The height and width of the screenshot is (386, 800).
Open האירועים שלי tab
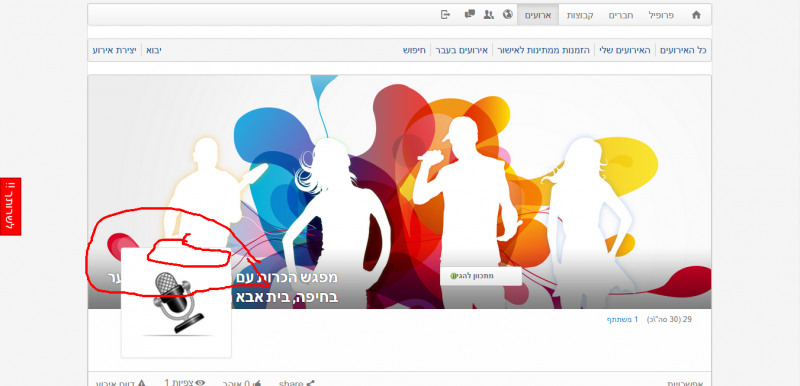pyautogui.click(x=625, y=50)
